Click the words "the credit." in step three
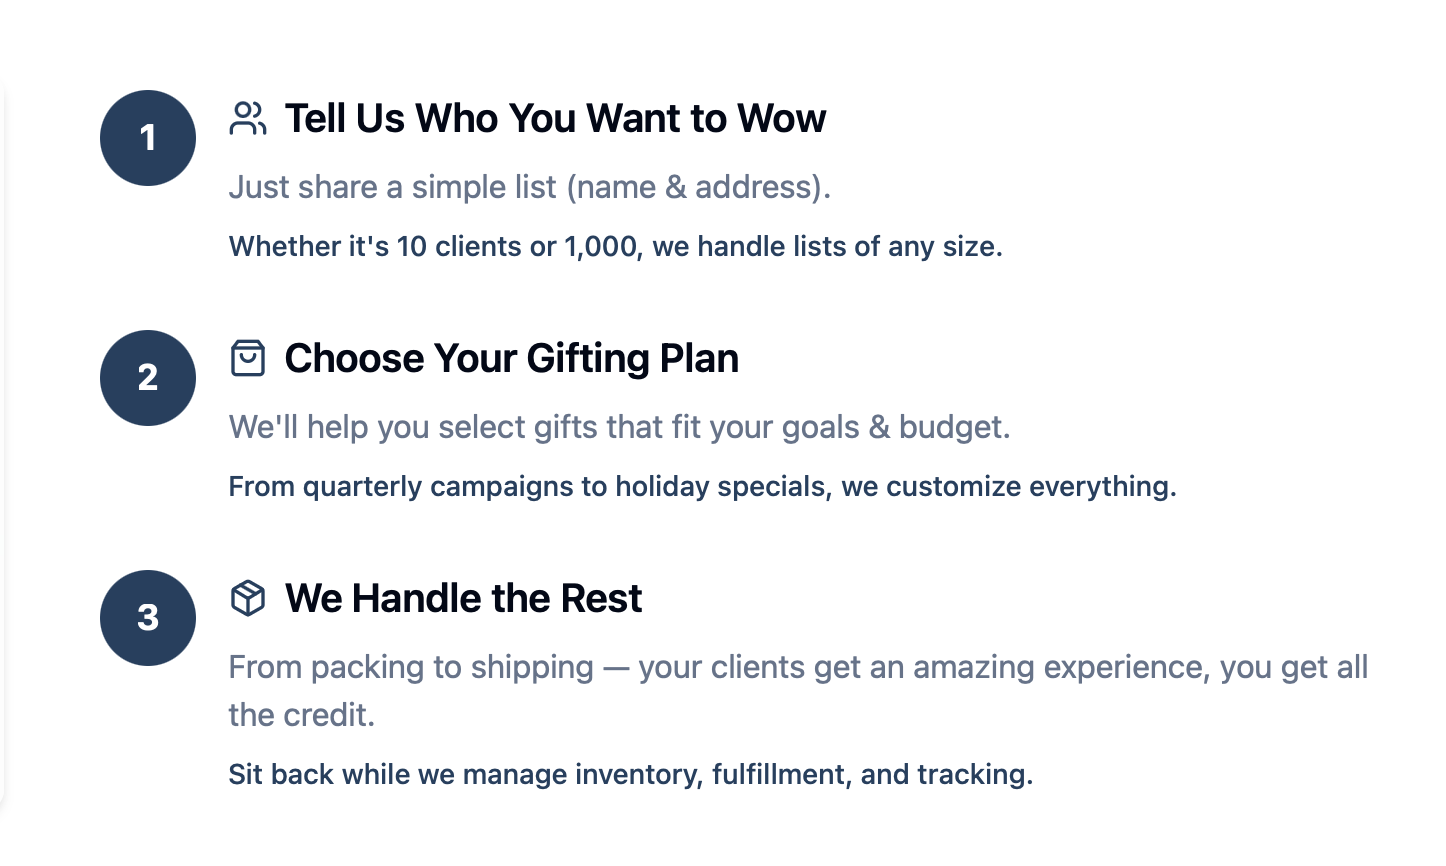Image resolution: width=1446 pixels, height=866 pixels. pyautogui.click(x=302, y=715)
